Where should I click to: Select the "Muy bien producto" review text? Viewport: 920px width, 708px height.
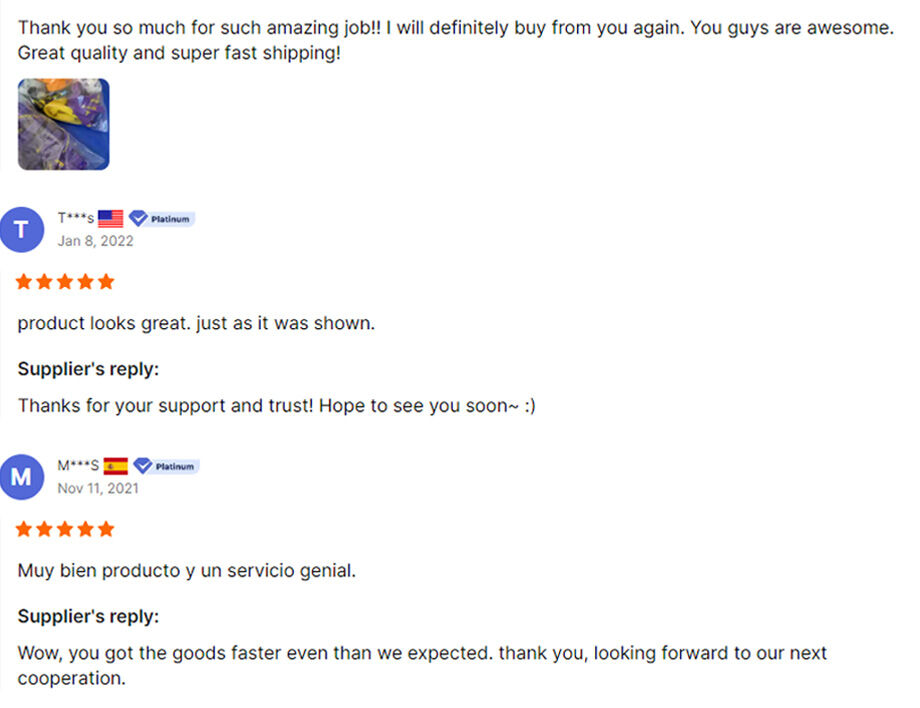(187, 571)
